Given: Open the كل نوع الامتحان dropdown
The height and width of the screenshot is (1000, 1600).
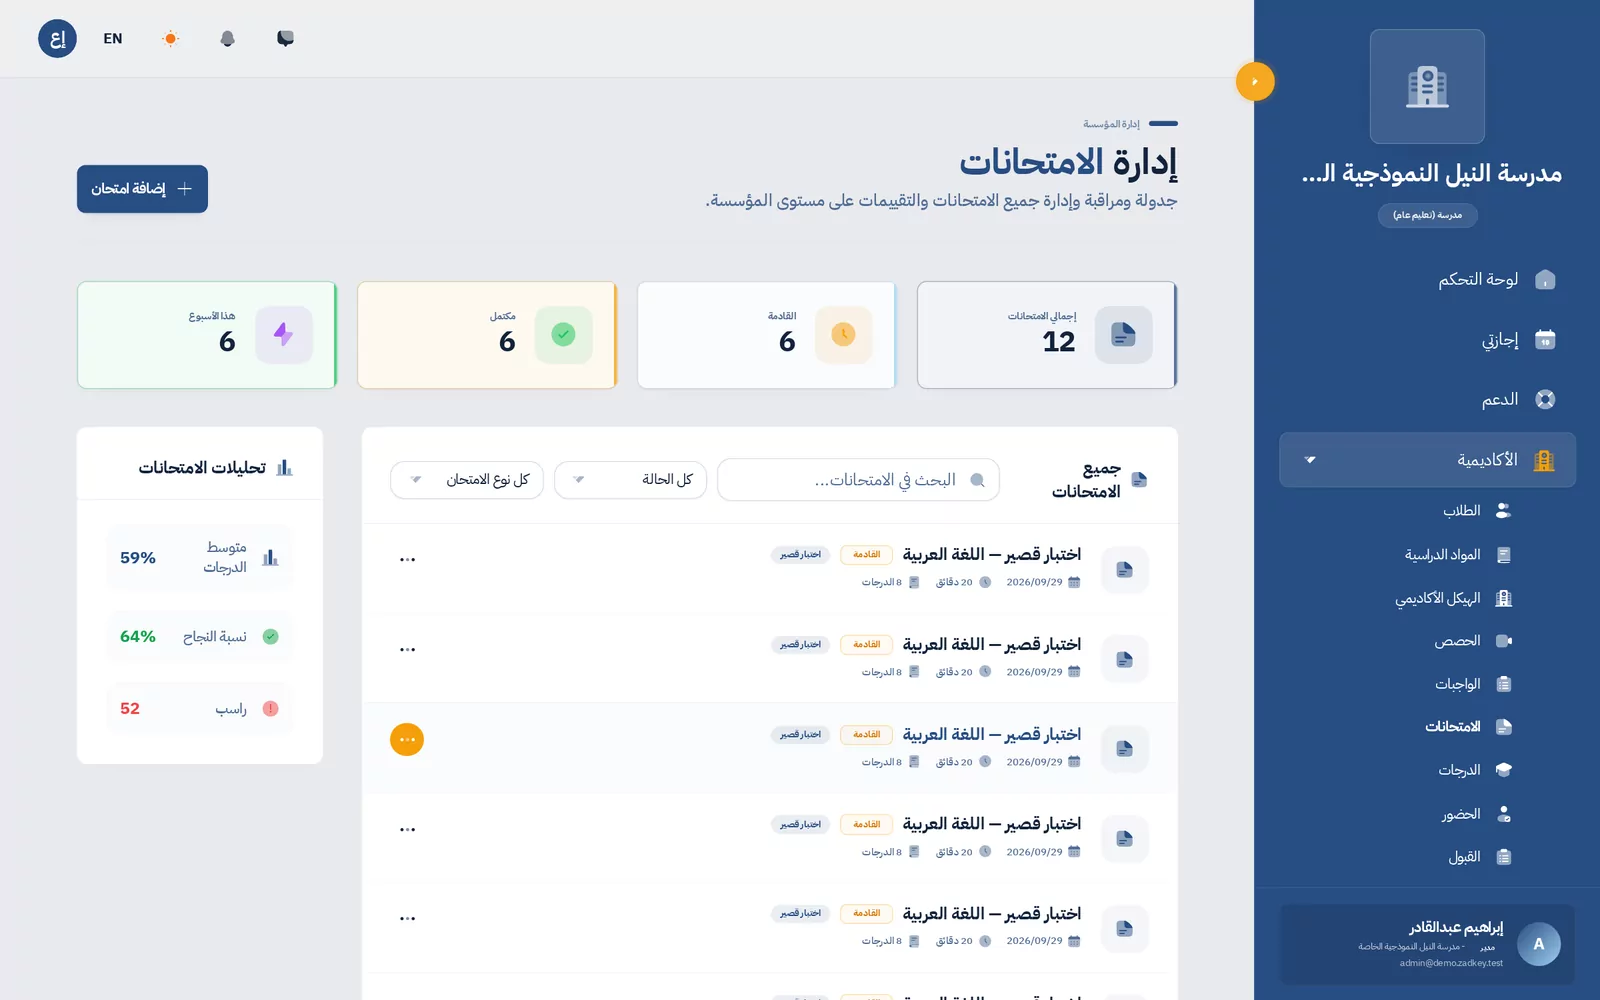Looking at the screenshot, I should (x=467, y=480).
